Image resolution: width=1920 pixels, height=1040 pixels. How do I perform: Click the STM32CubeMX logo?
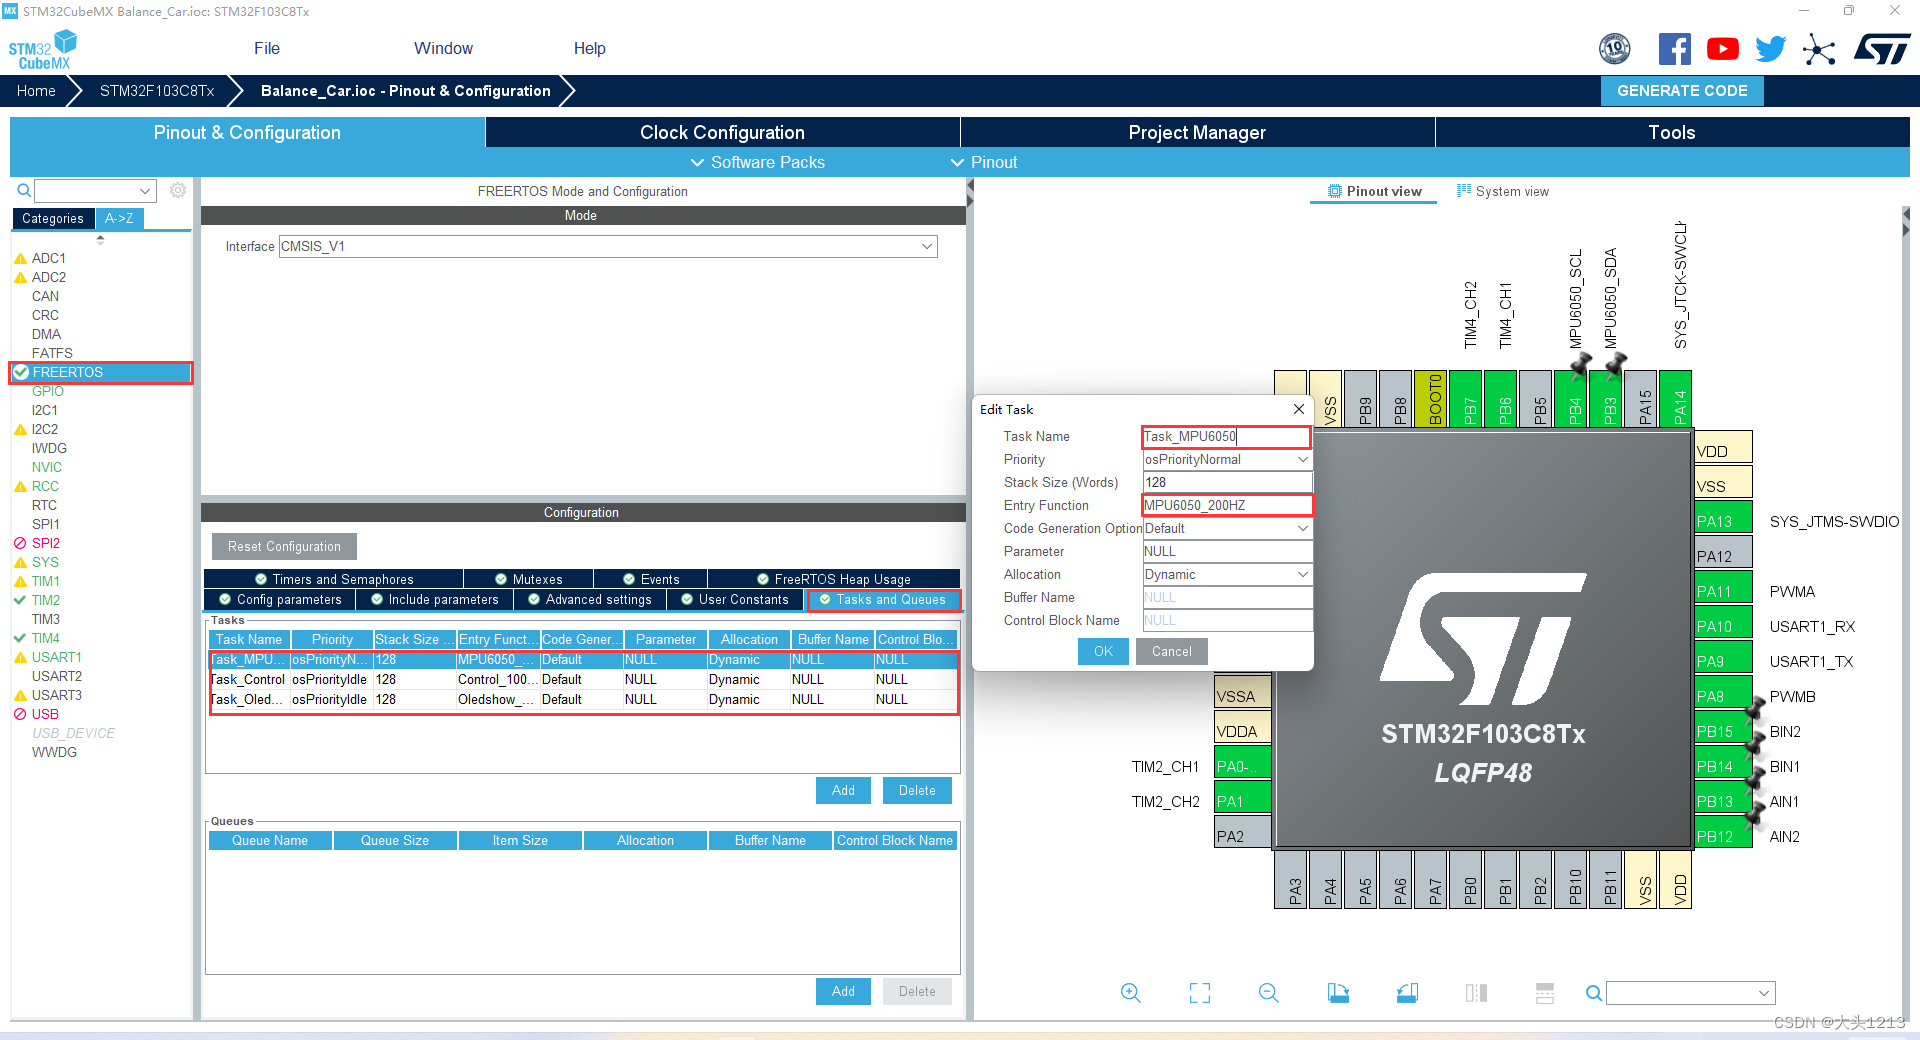tap(42, 50)
